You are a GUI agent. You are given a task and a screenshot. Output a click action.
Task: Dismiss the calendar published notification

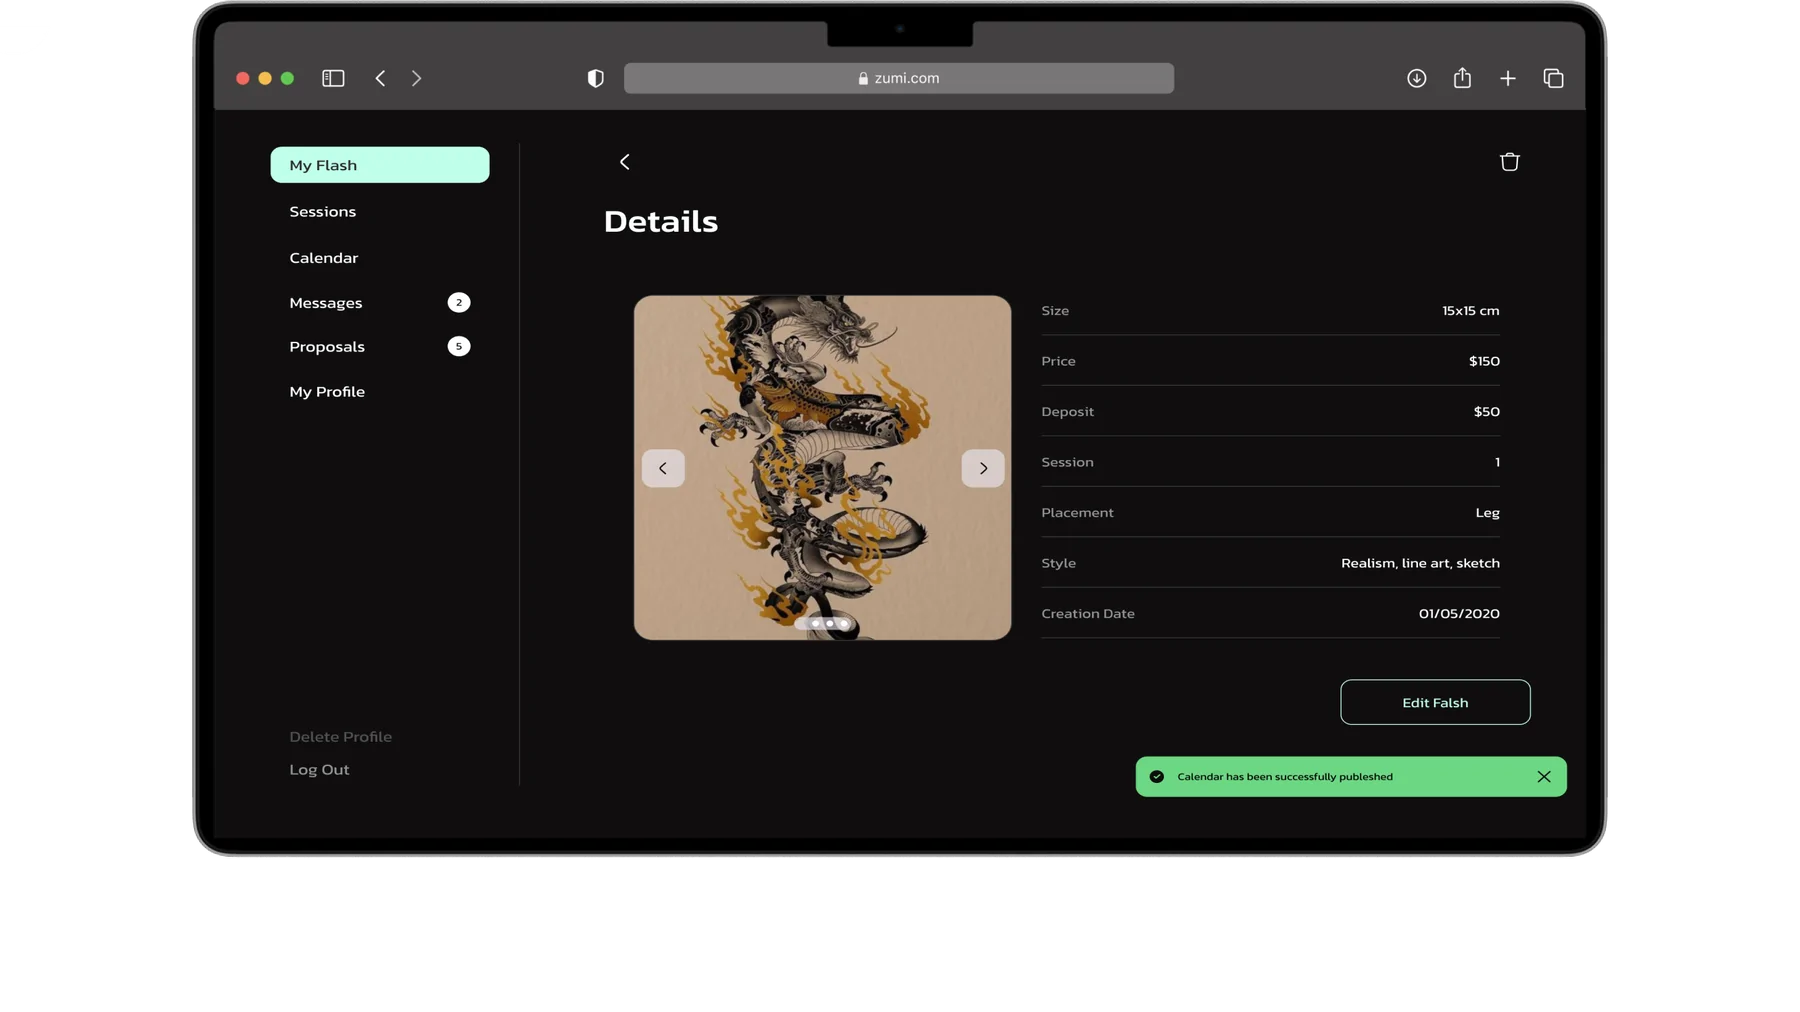click(1544, 777)
